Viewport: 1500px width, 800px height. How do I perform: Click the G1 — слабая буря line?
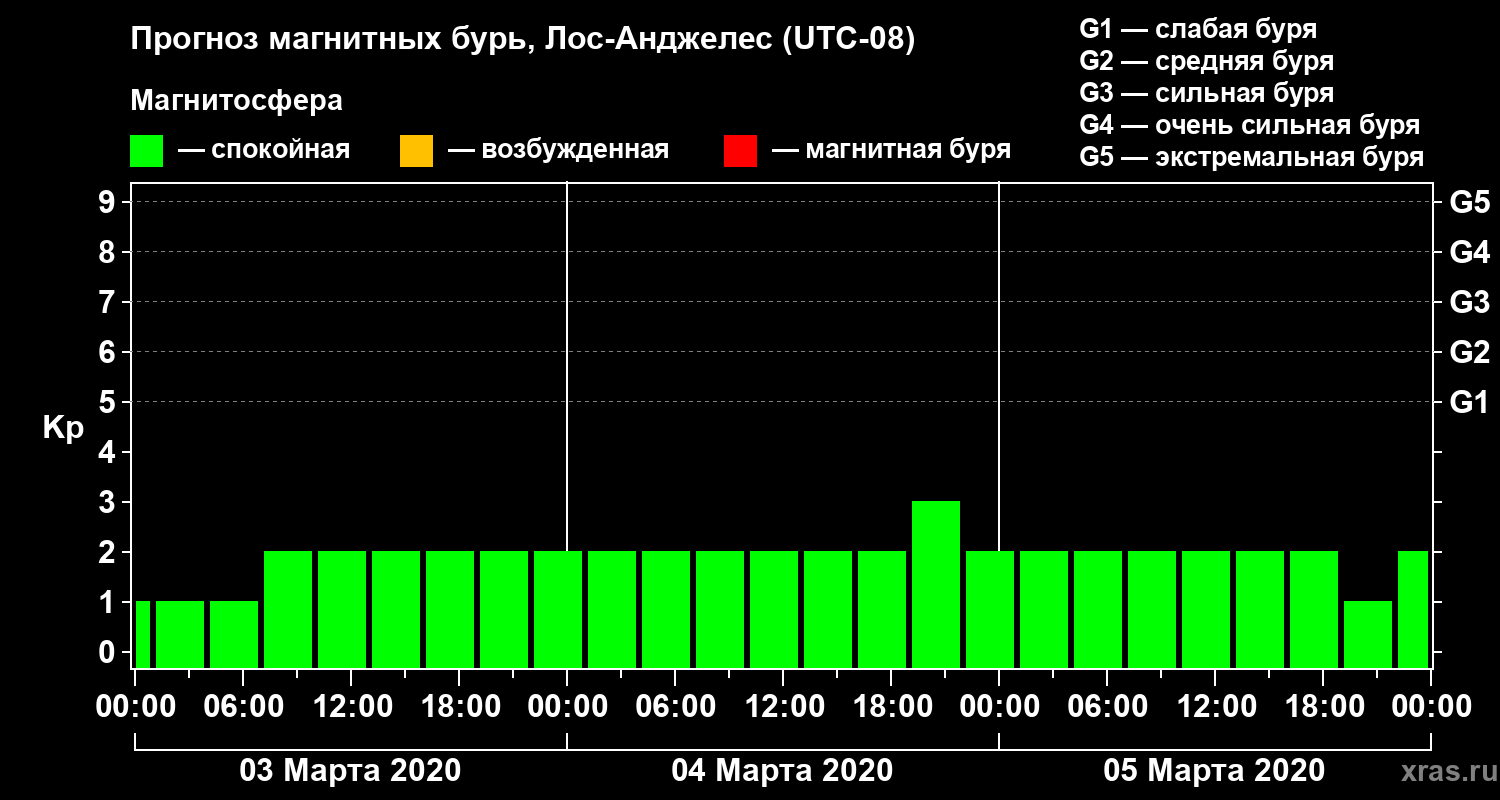click(1198, 29)
